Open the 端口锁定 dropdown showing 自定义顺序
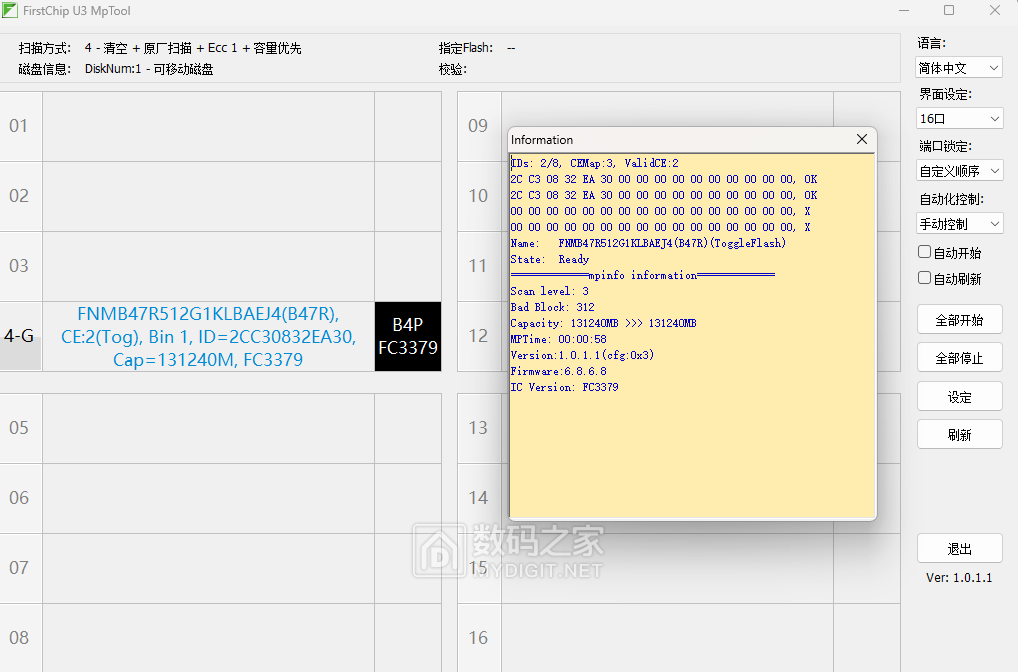The width and height of the screenshot is (1018, 672). (x=959, y=171)
